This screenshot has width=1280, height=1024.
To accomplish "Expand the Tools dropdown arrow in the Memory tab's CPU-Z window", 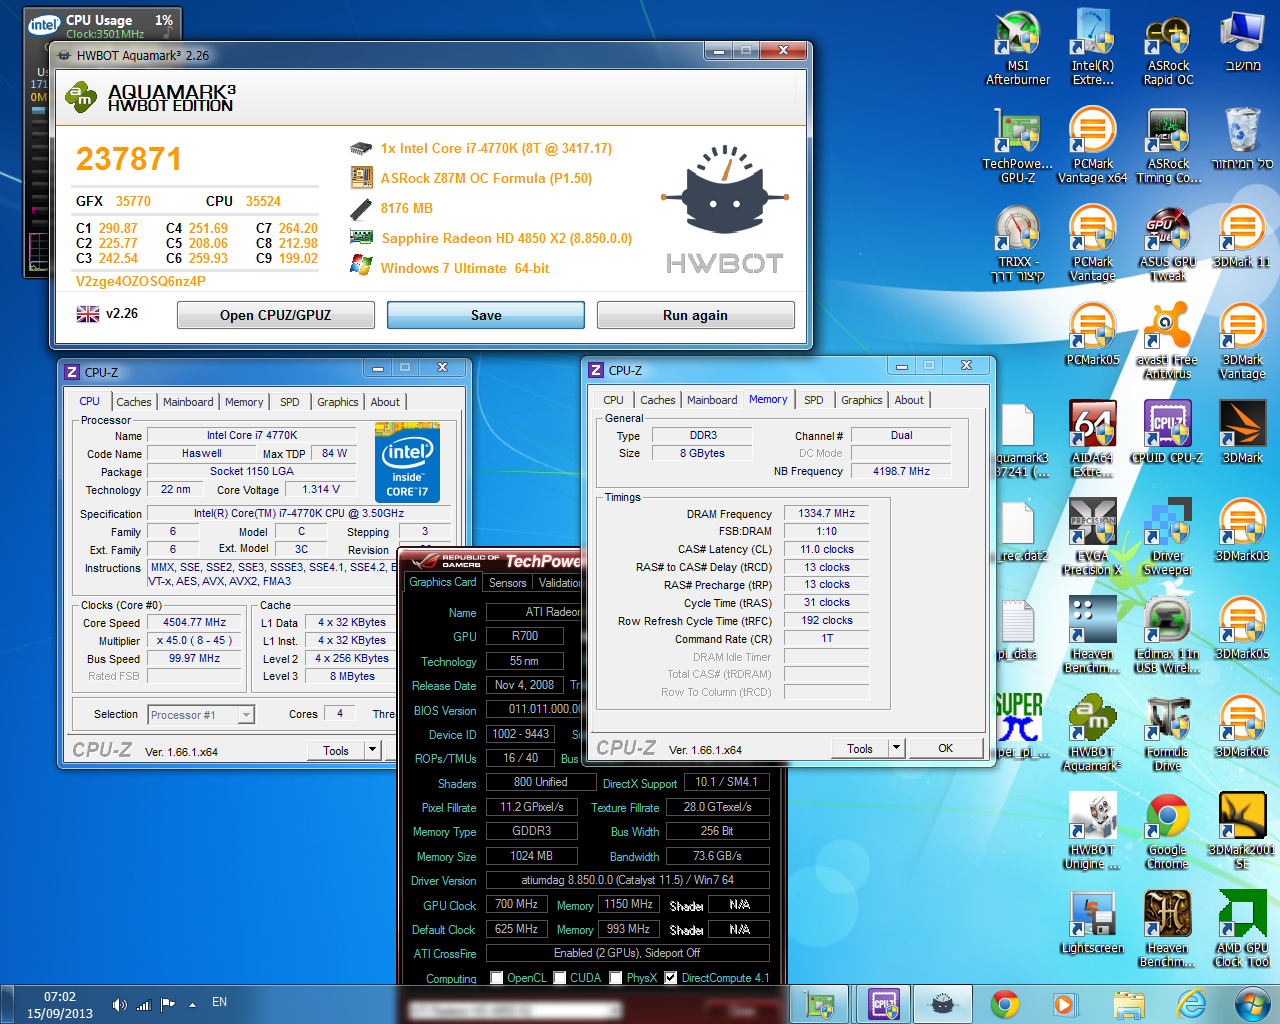I will coord(897,748).
